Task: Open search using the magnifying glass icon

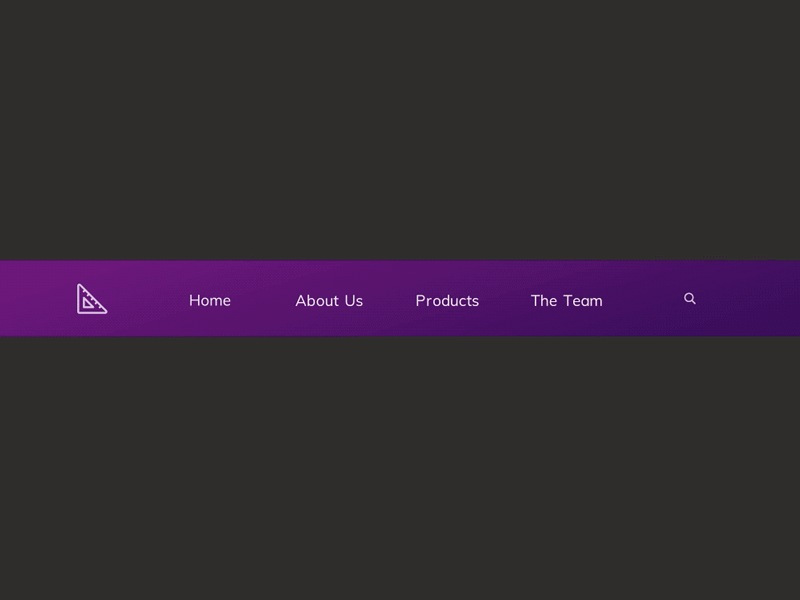Action: pyautogui.click(x=689, y=298)
